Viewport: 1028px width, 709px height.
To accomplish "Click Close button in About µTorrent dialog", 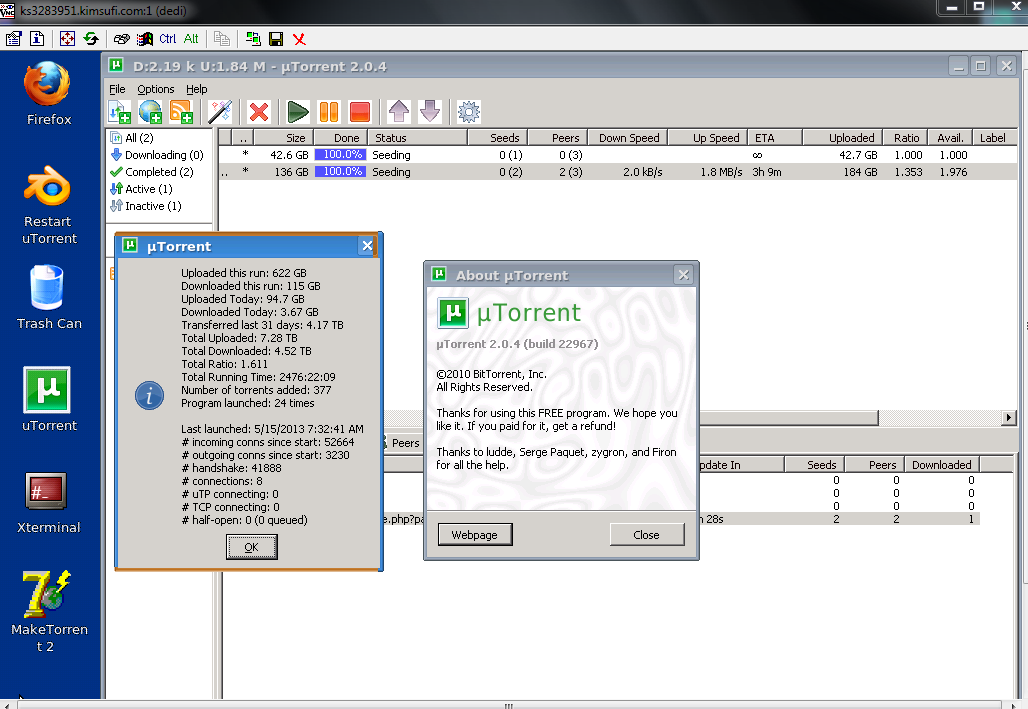I will [x=646, y=535].
